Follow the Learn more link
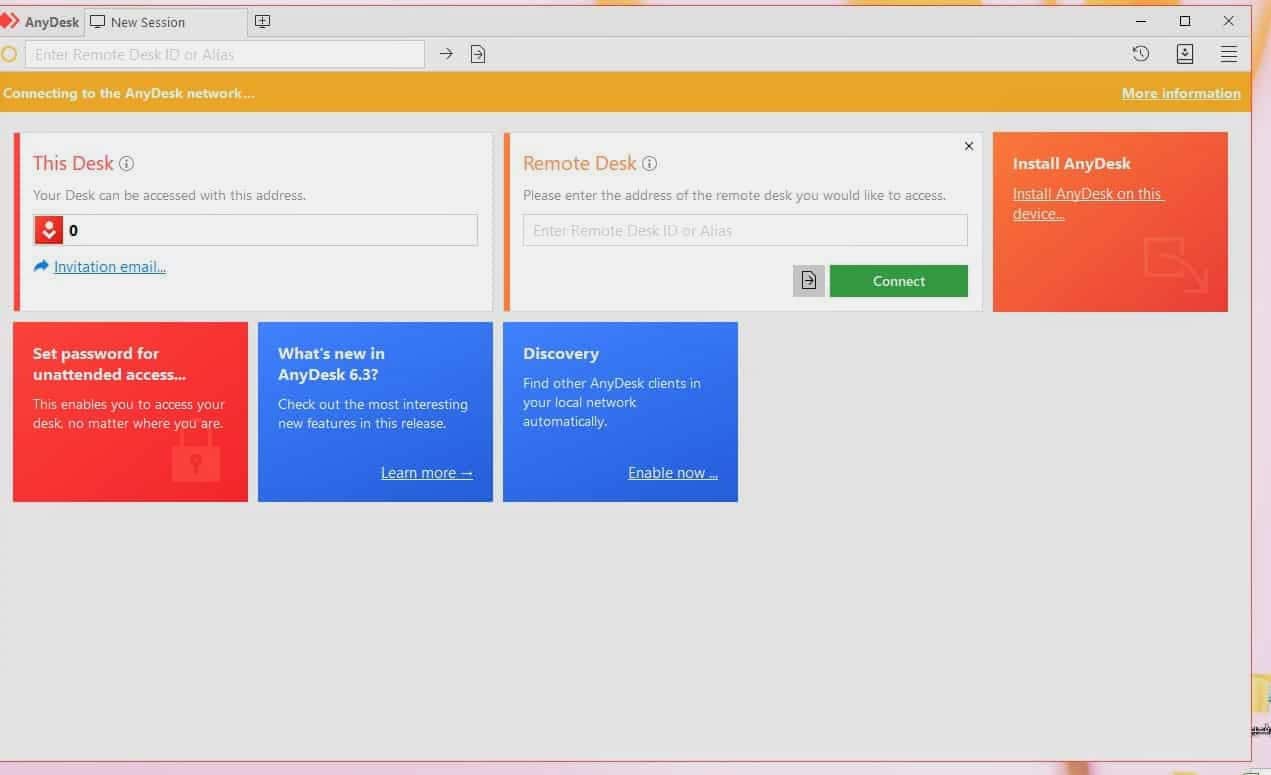 (426, 473)
